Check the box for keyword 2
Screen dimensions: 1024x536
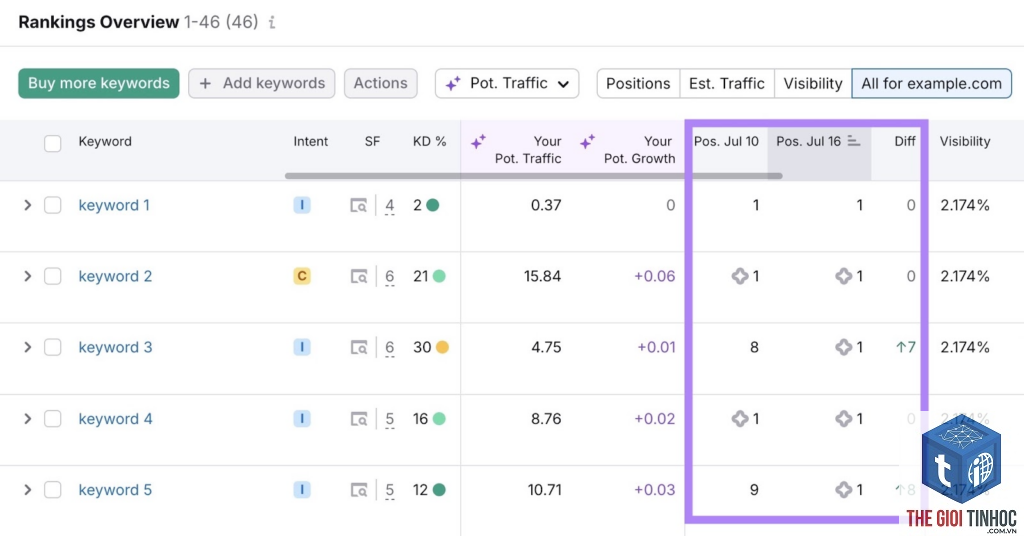(x=53, y=276)
